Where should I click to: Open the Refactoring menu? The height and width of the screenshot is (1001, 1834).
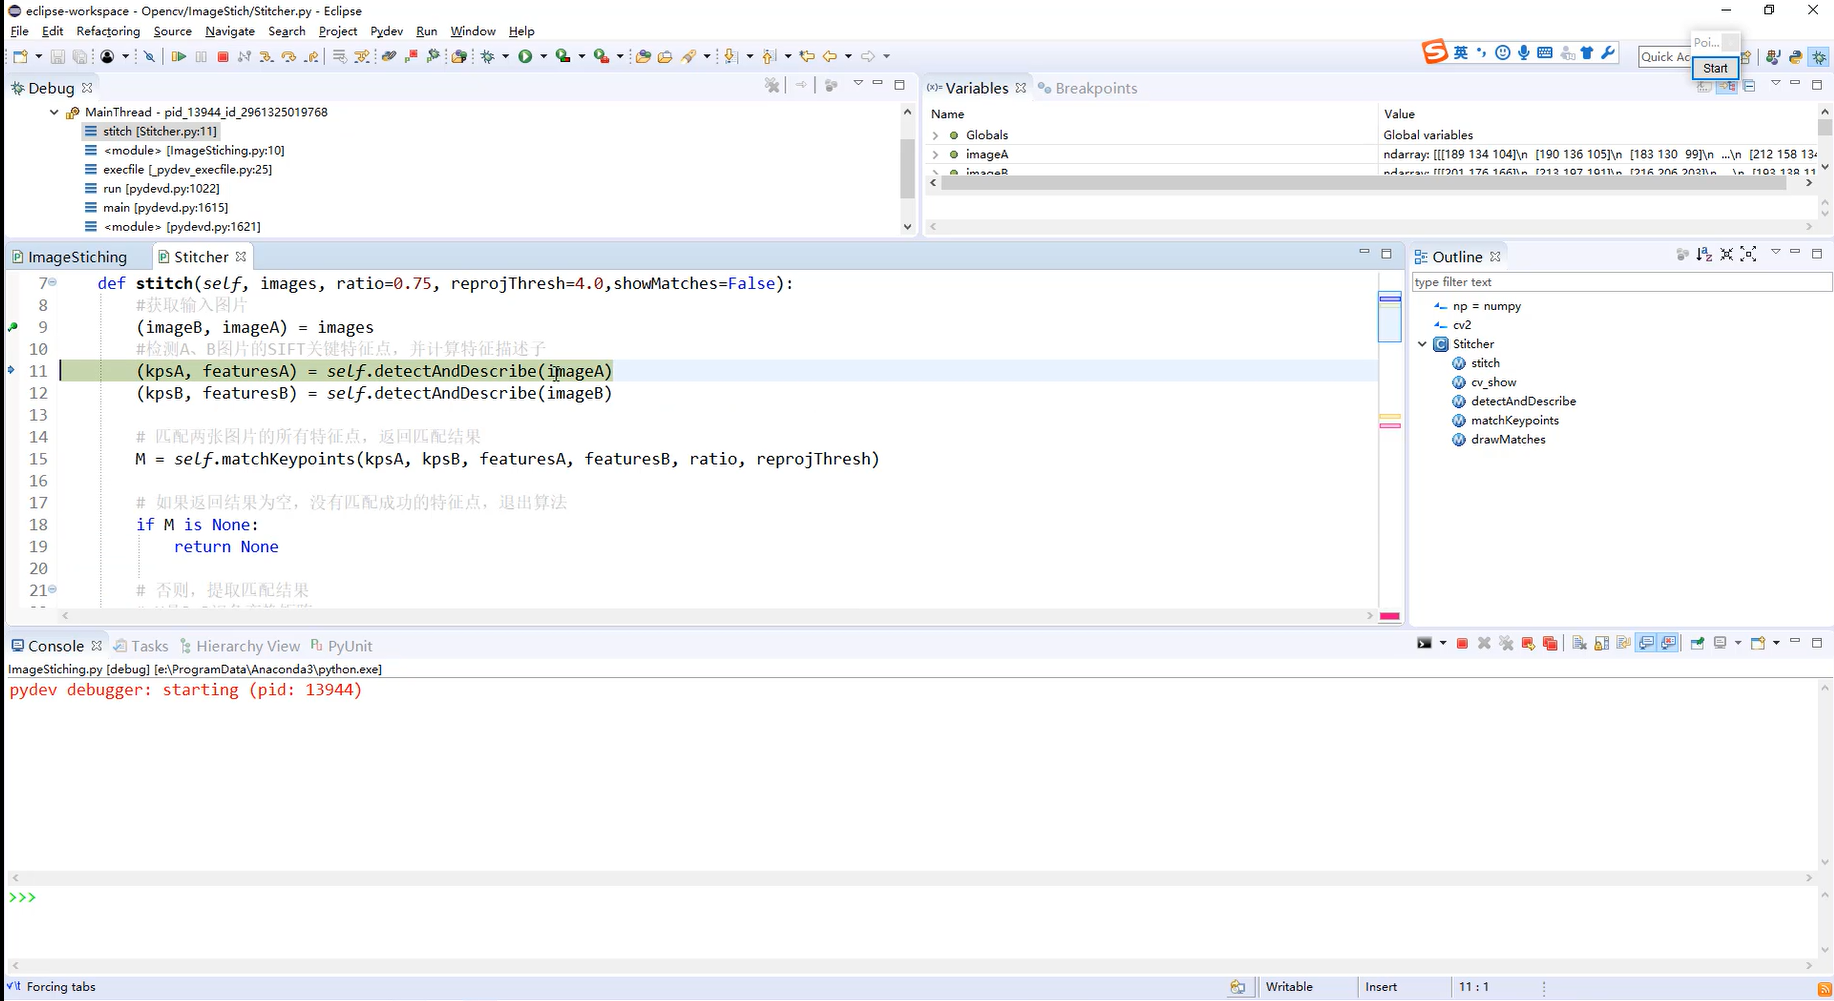tap(108, 31)
